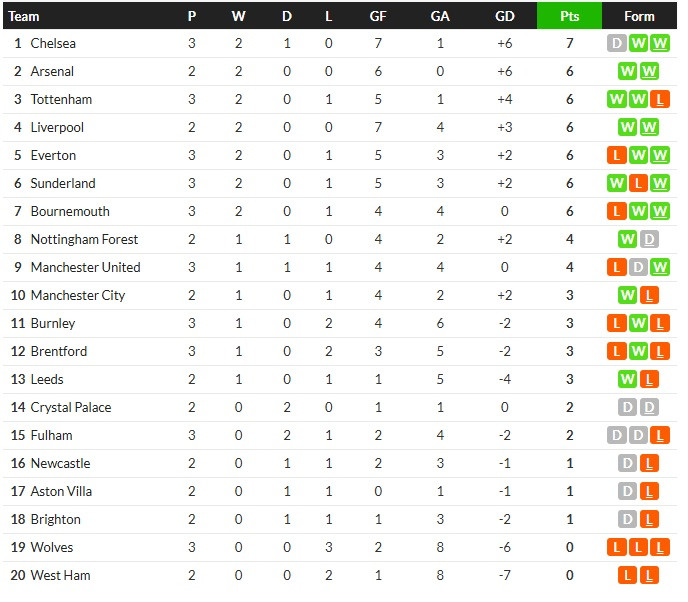Click Fulham's loss (L) form badge
The width and height of the screenshot is (688, 602).
(x=660, y=435)
